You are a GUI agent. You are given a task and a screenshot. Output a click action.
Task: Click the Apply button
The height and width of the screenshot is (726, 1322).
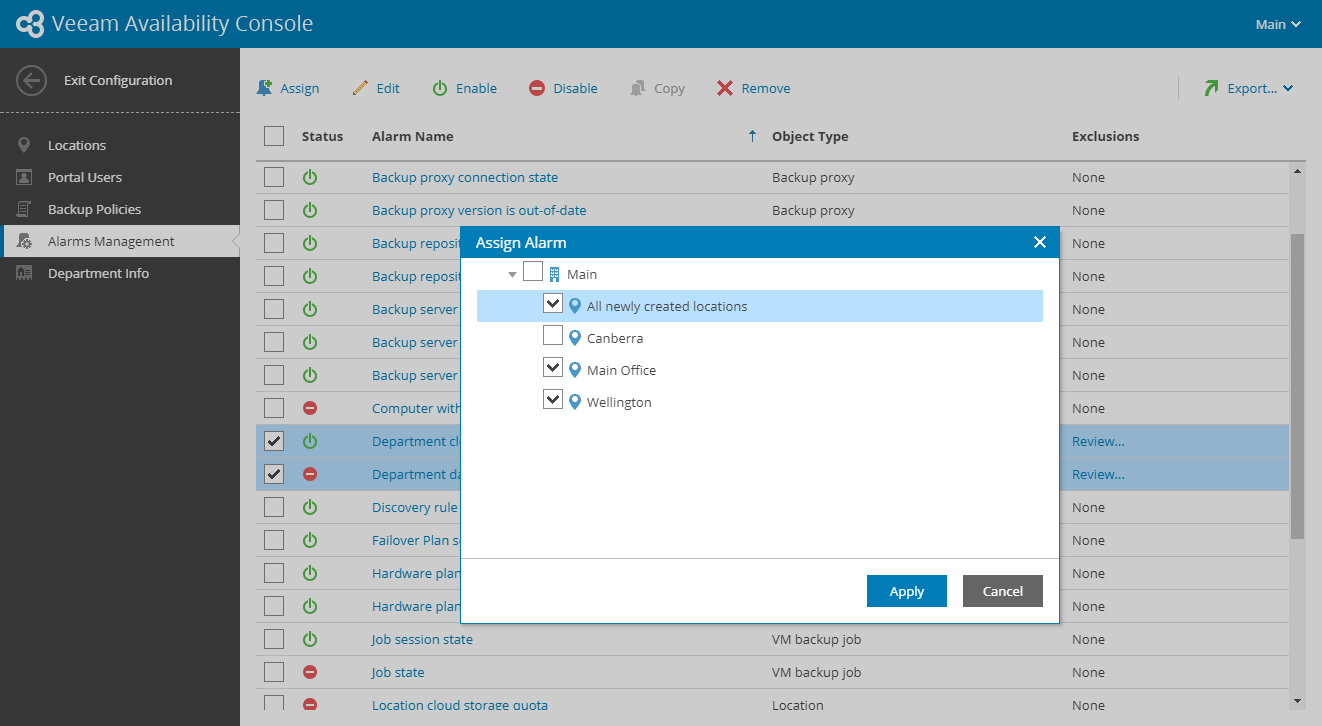(x=907, y=591)
